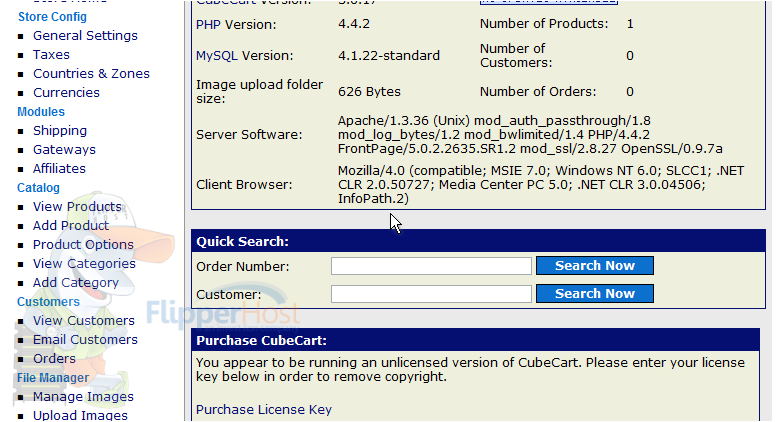Go to Countries & Zones
The width and height of the screenshot is (776, 422).
point(91,74)
